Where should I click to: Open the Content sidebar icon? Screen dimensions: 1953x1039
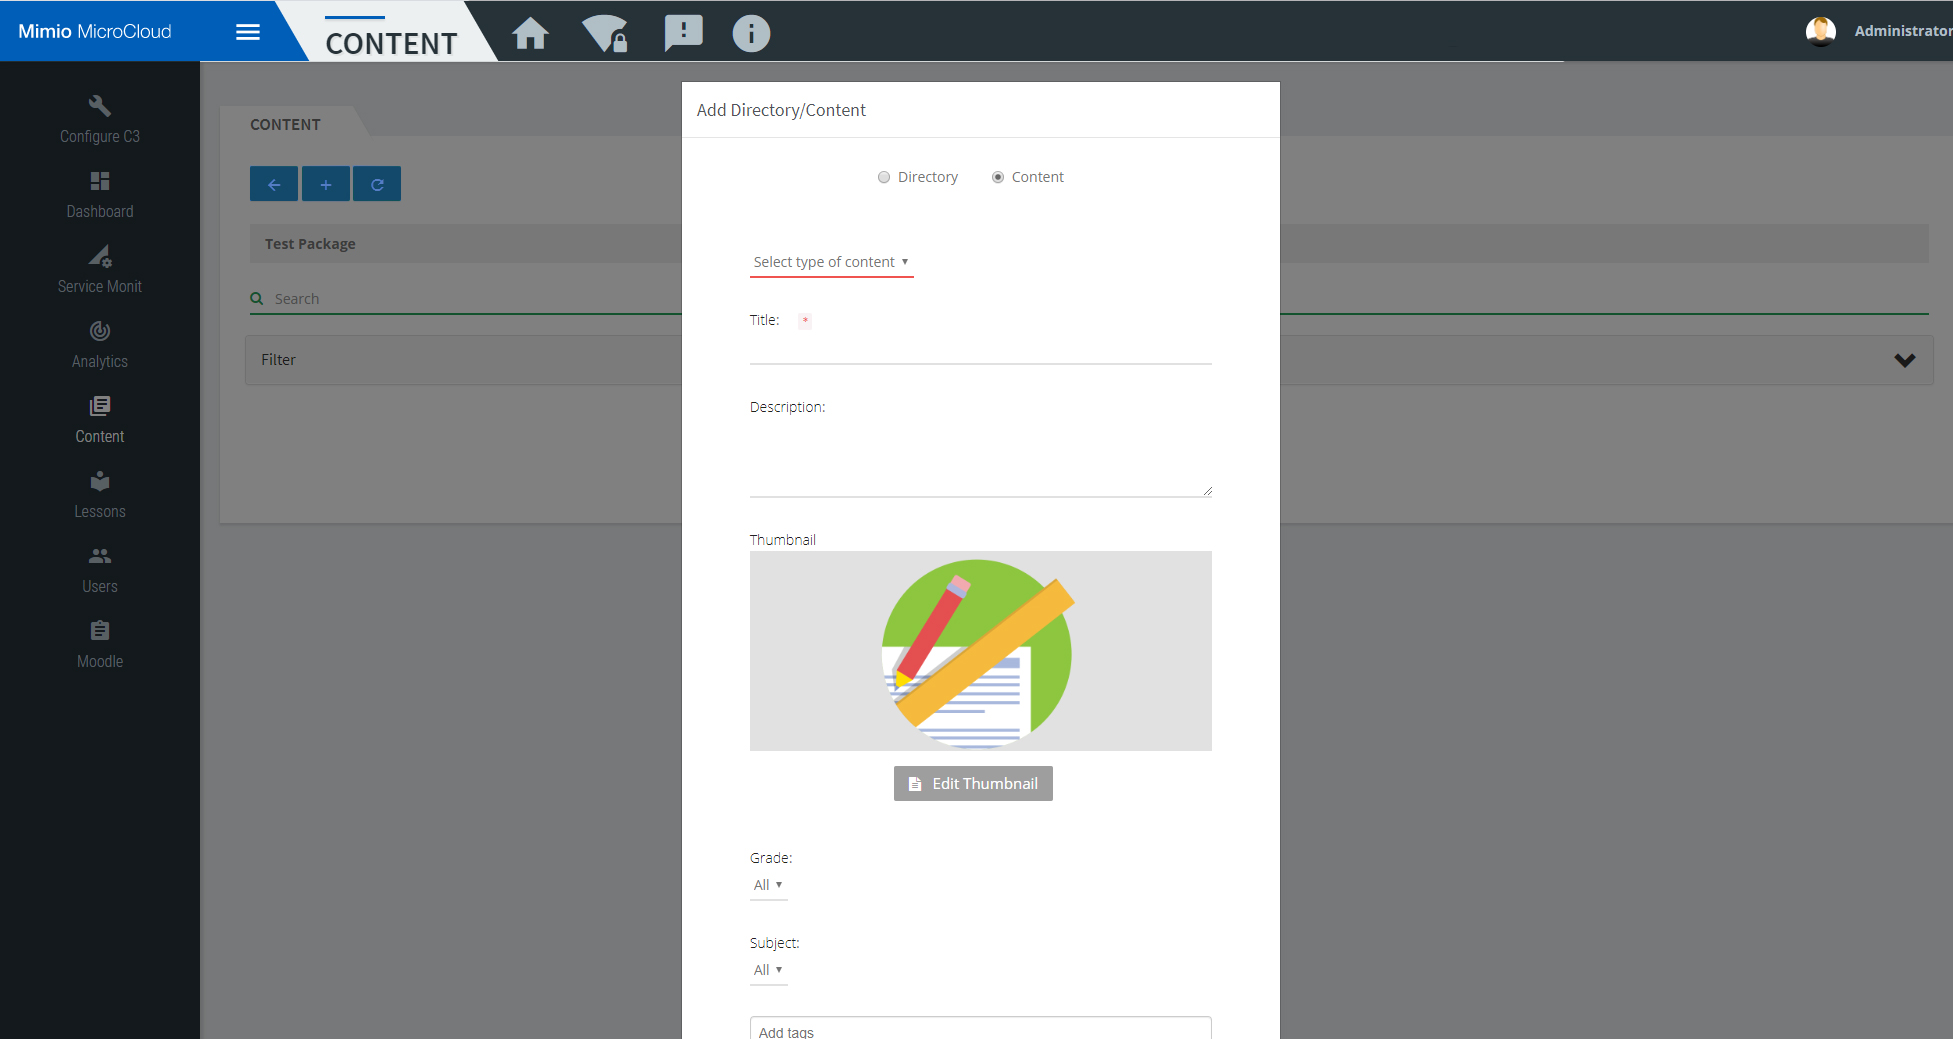(100, 406)
